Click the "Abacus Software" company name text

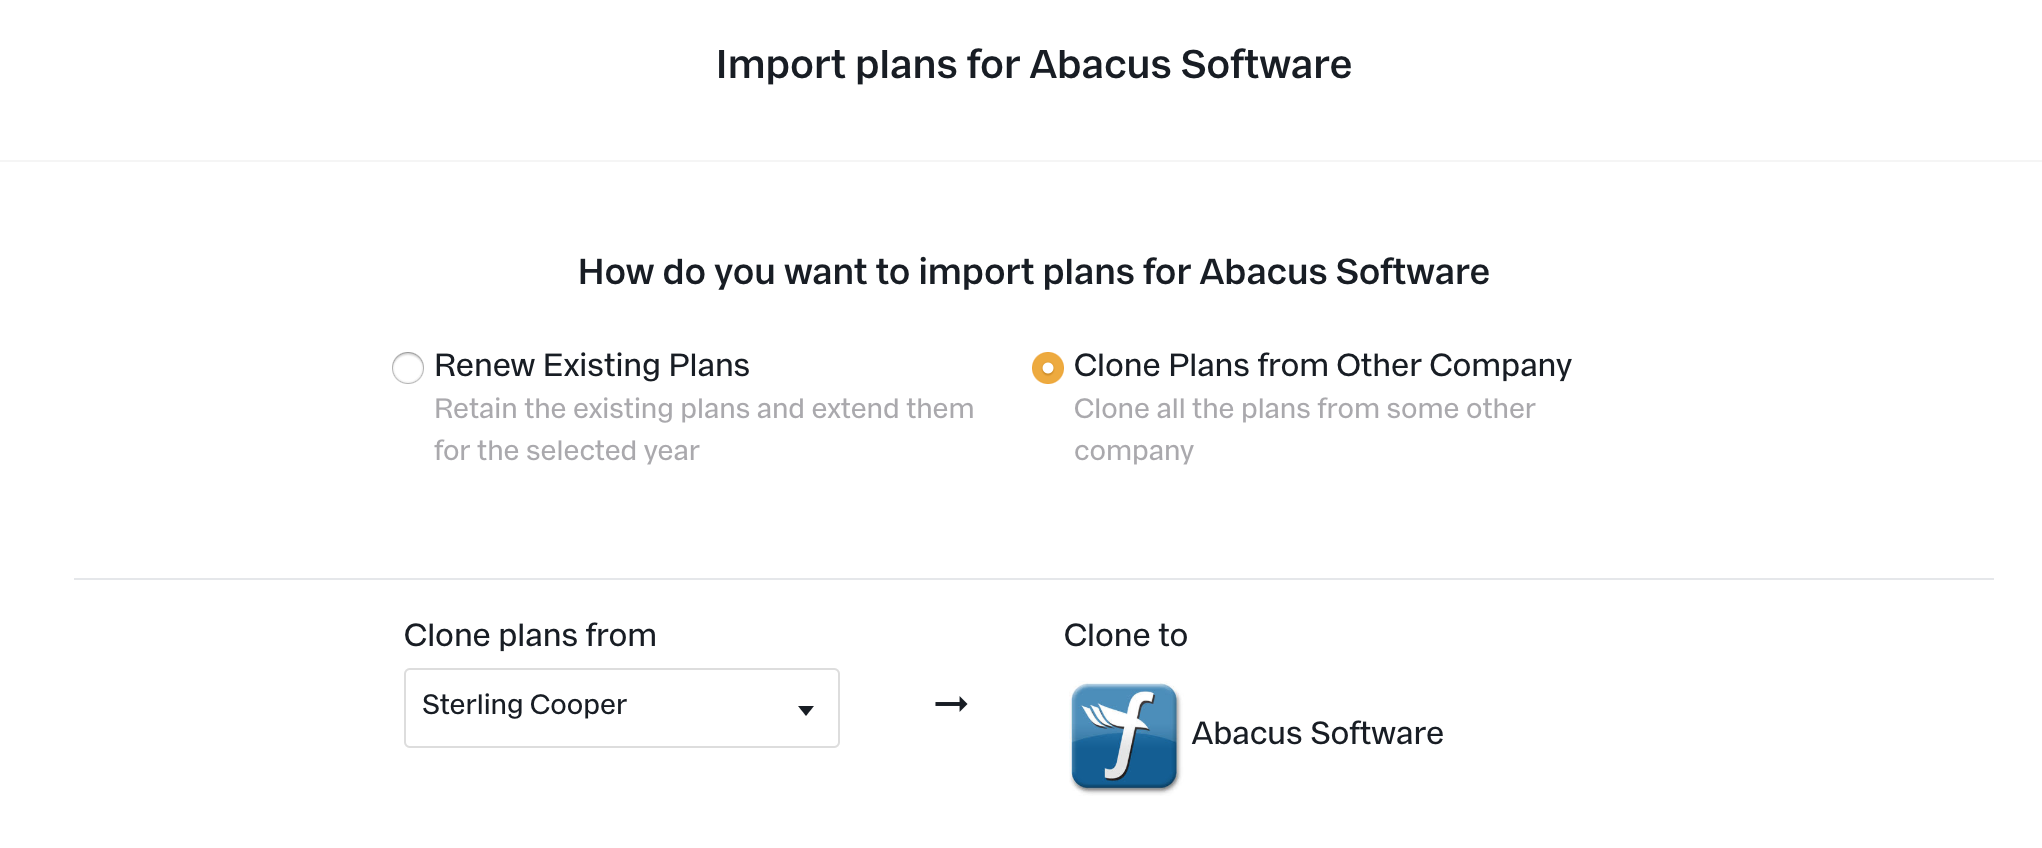pos(1317,733)
